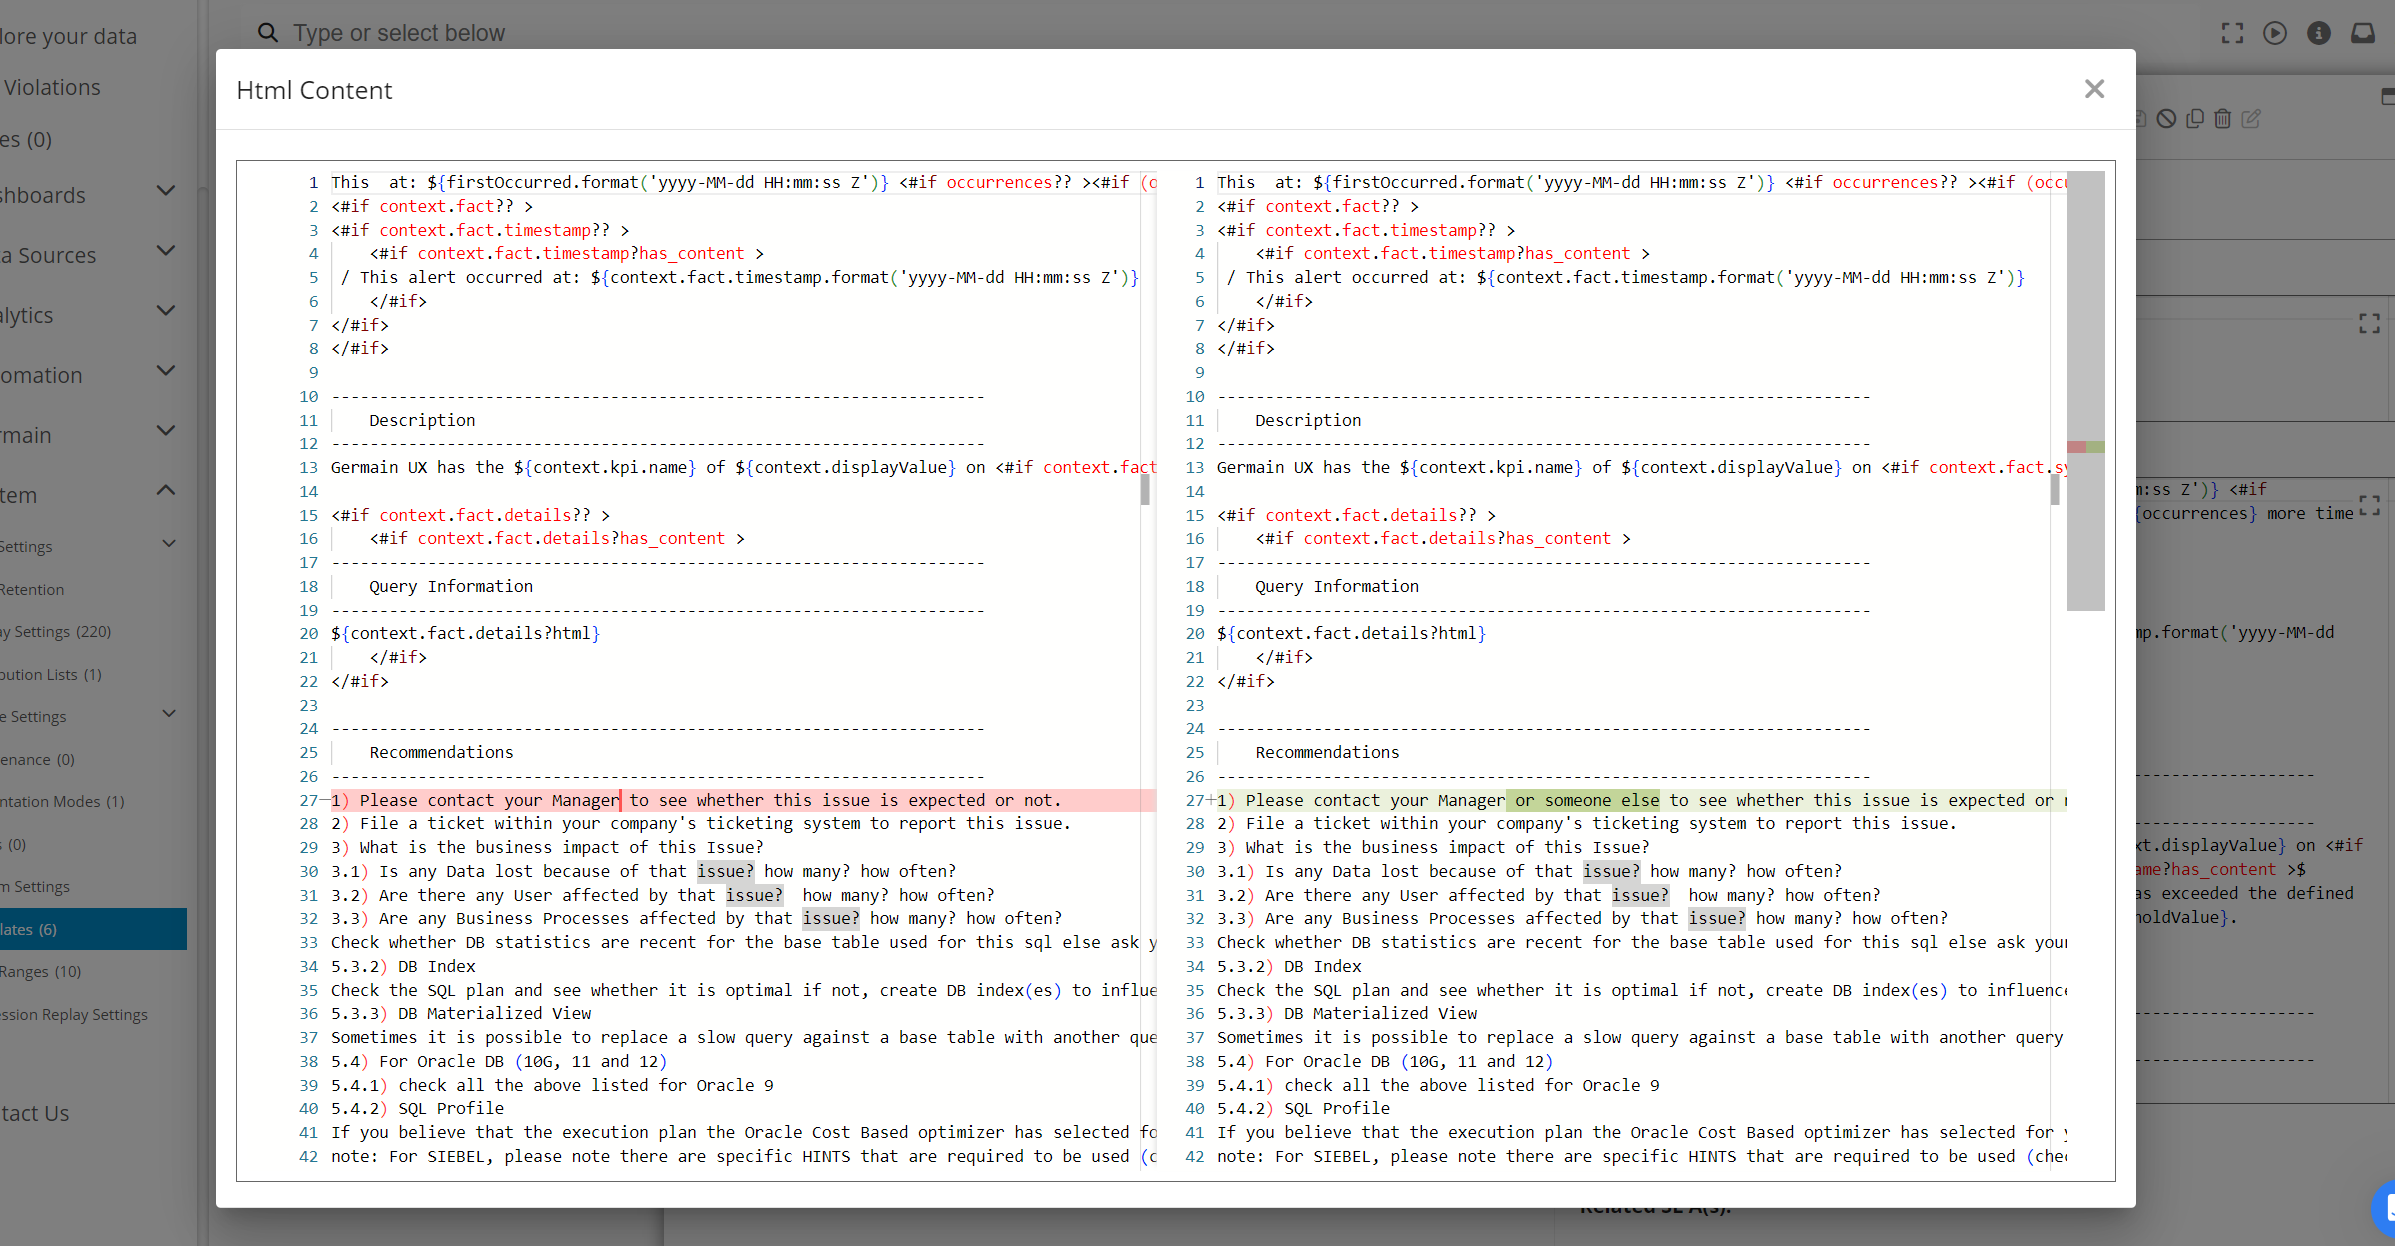Click the 'Type or select below' search field
Viewport: 2395px width, 1246px height.
pos(400,33)
